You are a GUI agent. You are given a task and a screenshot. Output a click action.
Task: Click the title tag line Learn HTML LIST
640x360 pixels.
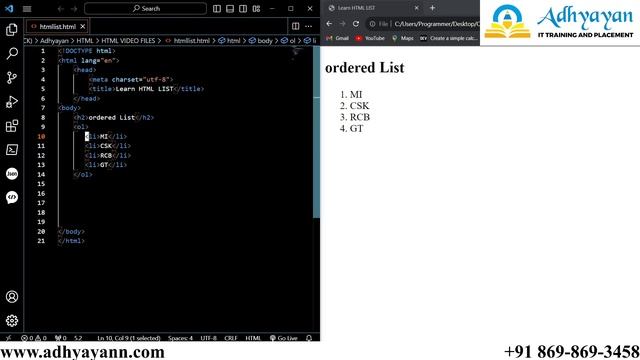146,89
